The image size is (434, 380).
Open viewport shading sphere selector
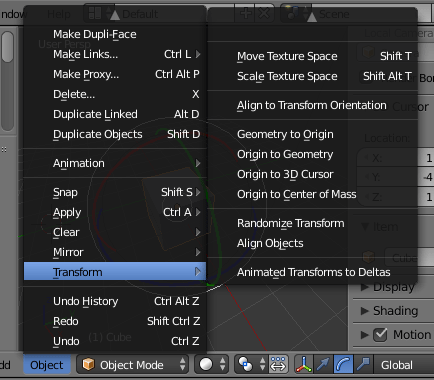pyautogui.click(x=212, y=364)
